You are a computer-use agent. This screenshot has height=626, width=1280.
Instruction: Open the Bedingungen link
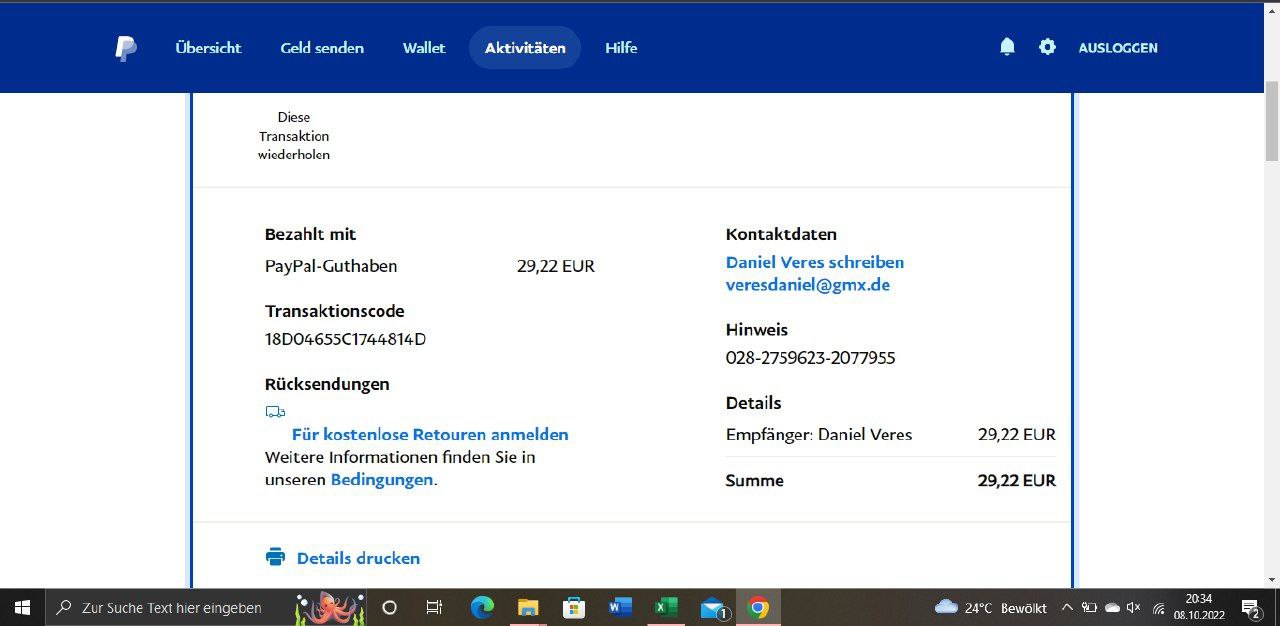(x=382, y=480)
